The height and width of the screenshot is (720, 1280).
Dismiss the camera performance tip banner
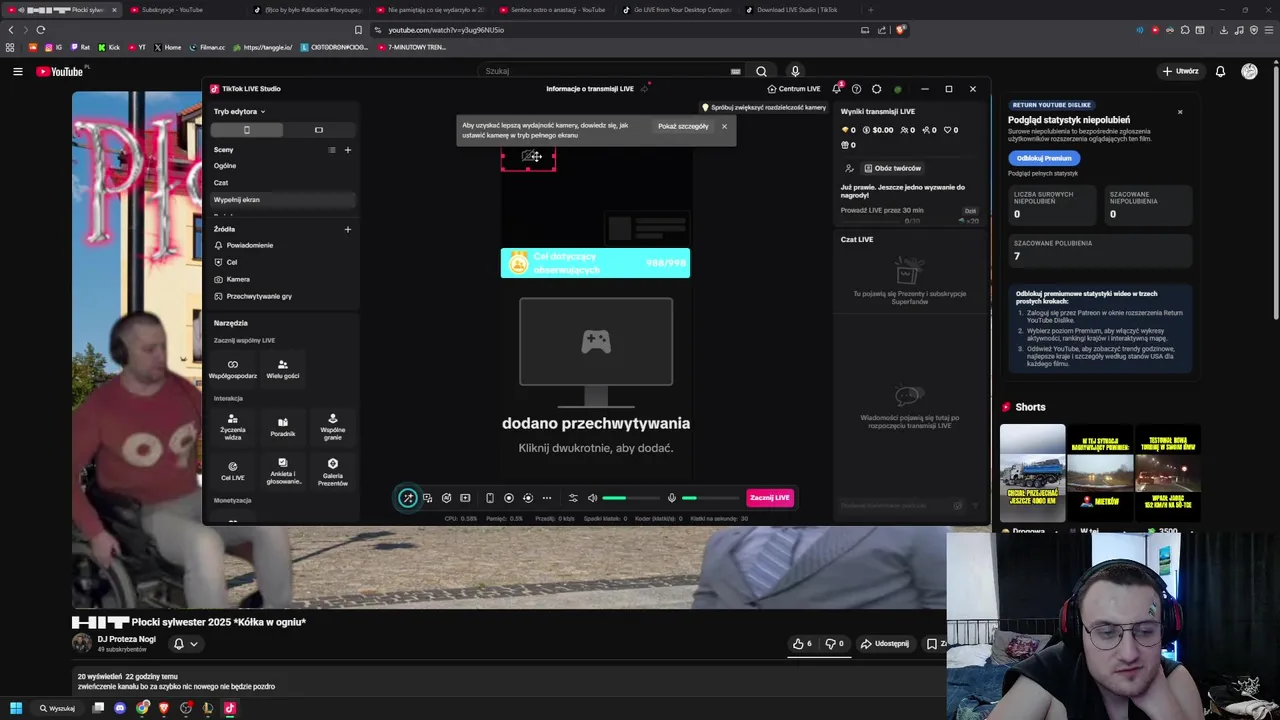point(724,126)
